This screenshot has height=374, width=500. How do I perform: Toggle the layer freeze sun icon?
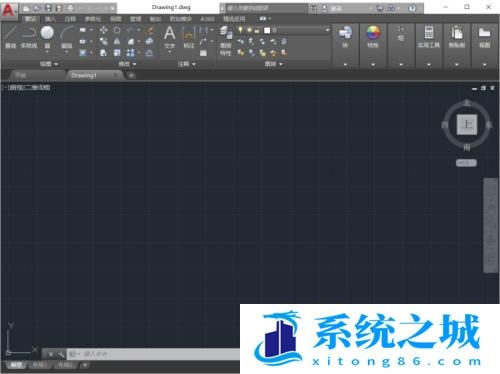[x=249, y=30]
